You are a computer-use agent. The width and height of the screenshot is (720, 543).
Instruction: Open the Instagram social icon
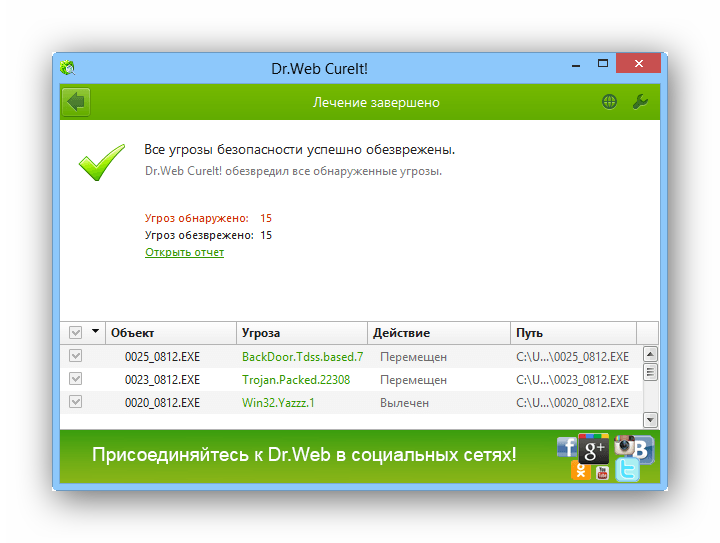[624, 445]
